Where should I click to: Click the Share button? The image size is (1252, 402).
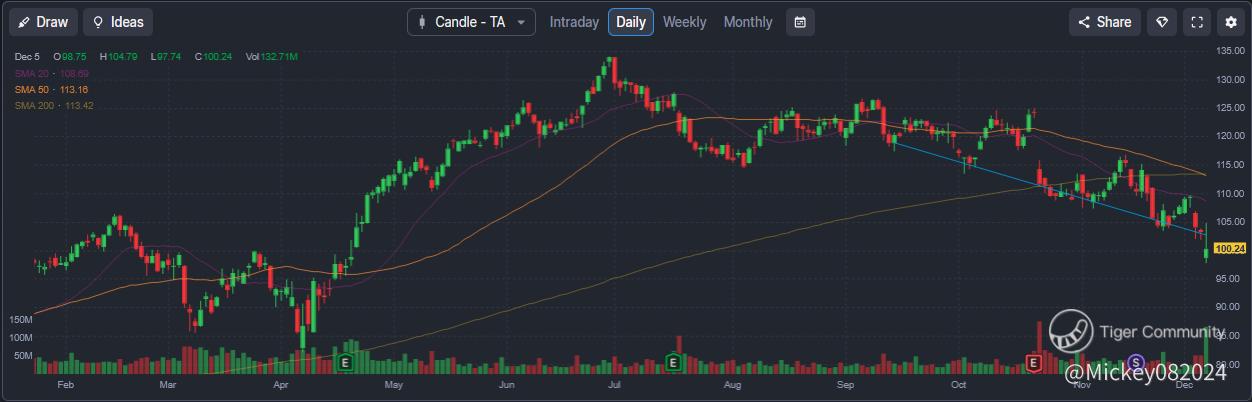(x=1105, y=22)
